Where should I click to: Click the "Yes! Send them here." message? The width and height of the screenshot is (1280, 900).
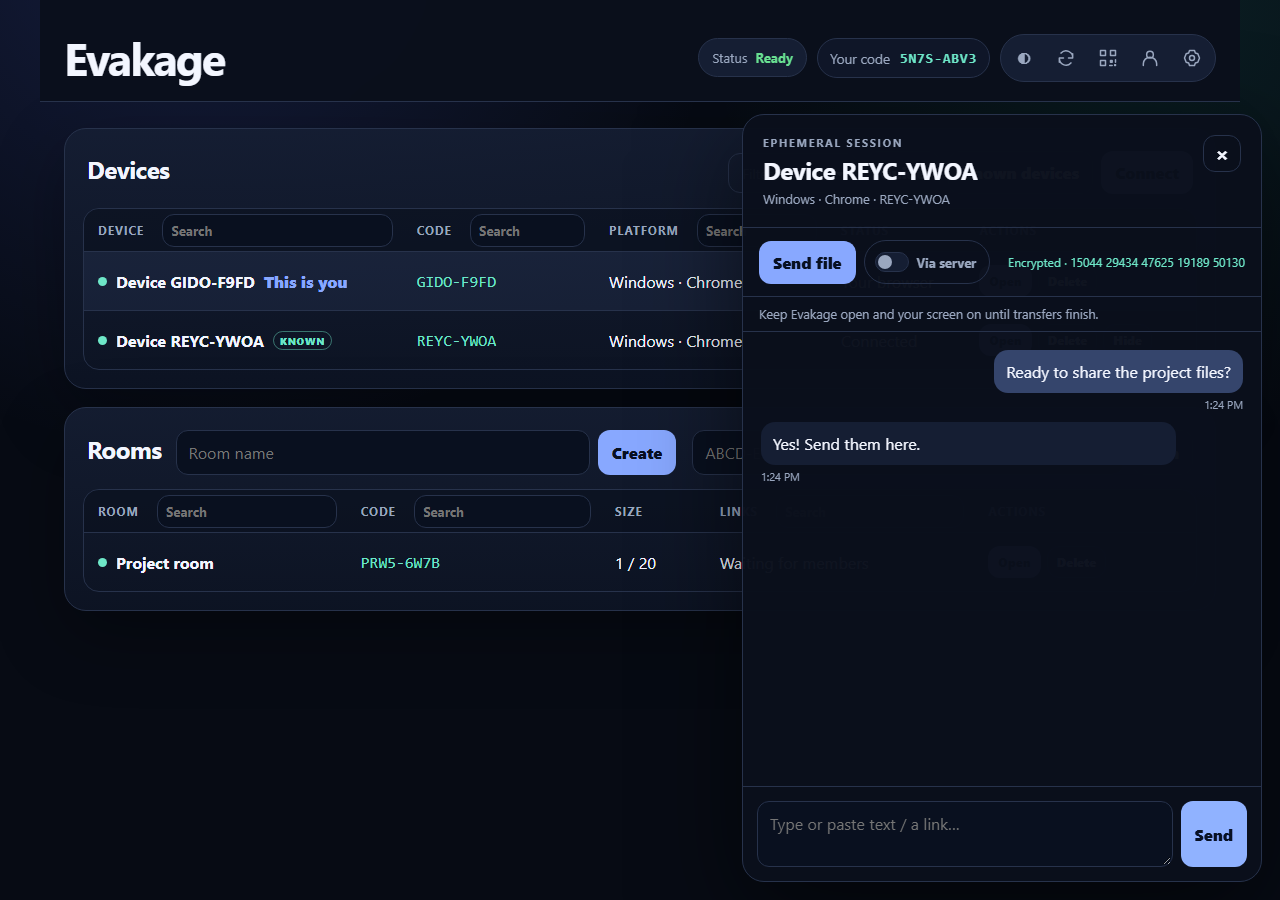(x=968, y=444)
